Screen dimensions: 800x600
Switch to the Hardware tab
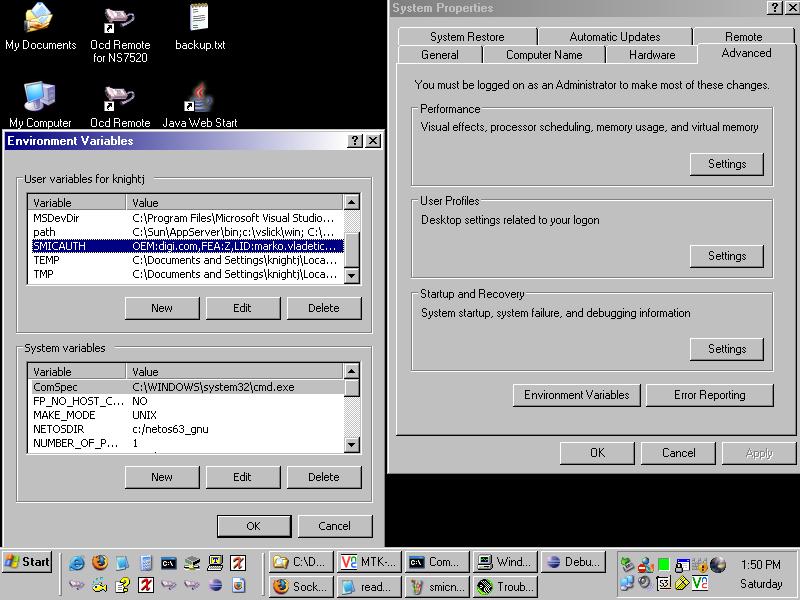pos(652,55)
